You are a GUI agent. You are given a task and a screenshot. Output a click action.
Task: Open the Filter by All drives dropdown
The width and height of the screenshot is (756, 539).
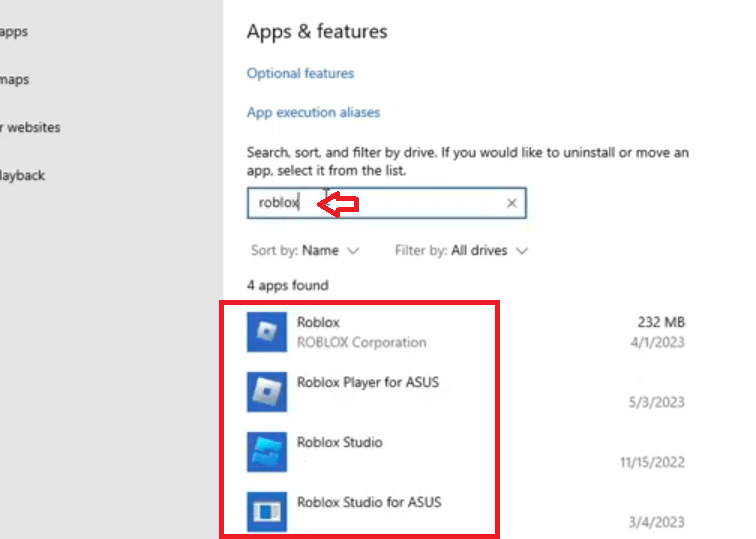pyautogui.click(x=461, y=251)
